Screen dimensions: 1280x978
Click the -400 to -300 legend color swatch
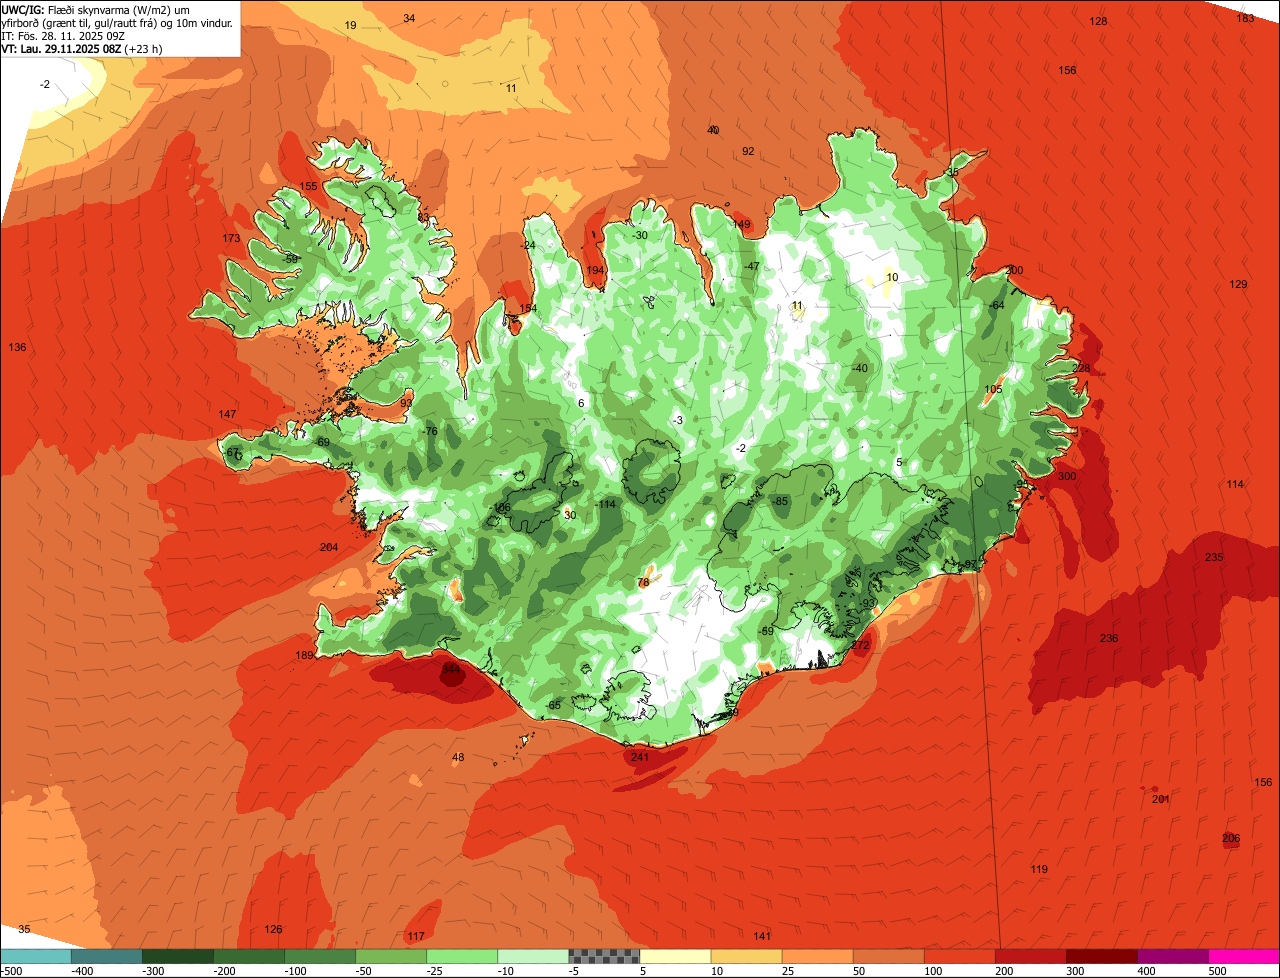(x=107, y=956)
